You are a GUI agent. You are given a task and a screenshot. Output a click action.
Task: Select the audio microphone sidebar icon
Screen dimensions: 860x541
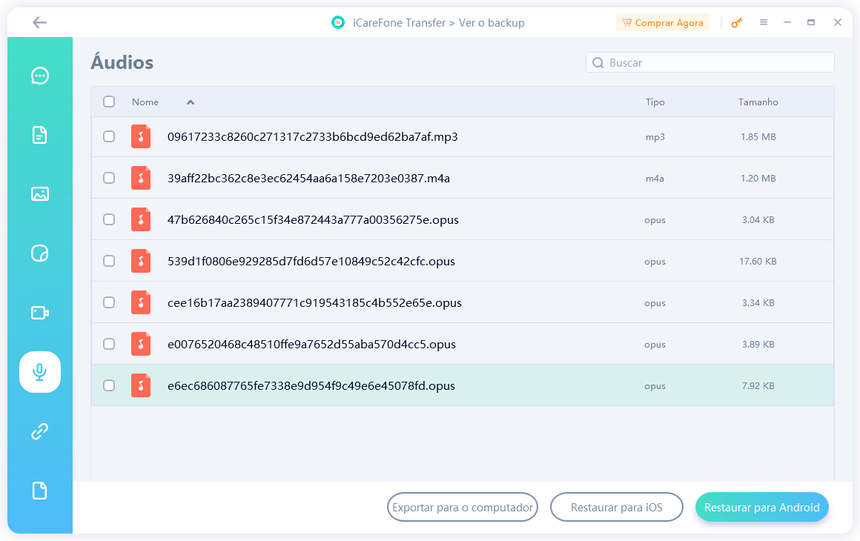point(40,372)
